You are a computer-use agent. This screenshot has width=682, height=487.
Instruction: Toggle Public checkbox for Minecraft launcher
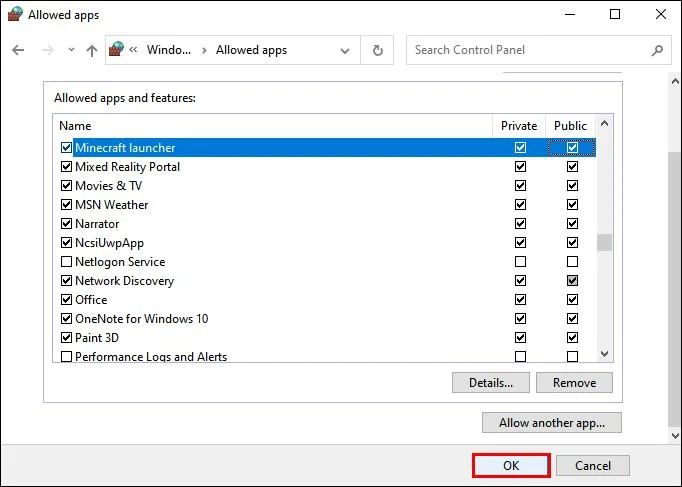pyautogui.click(x=572, y=147)
